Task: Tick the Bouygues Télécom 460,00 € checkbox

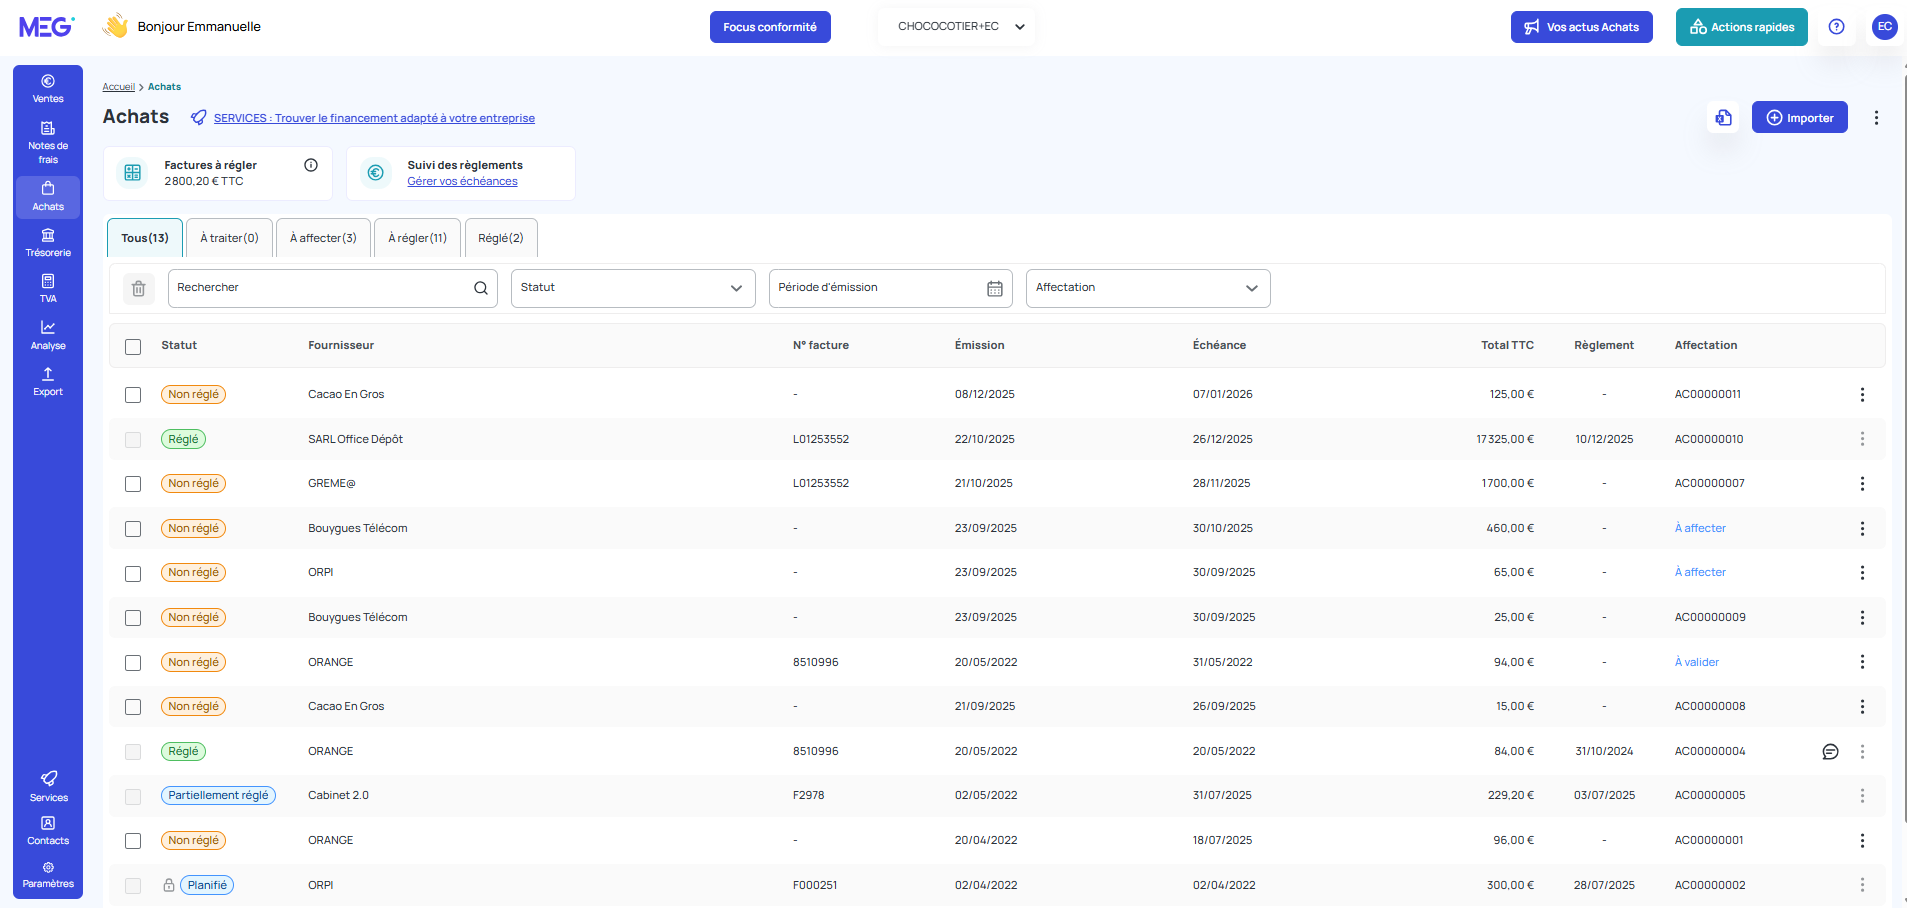Action: [x=133, y=529]
